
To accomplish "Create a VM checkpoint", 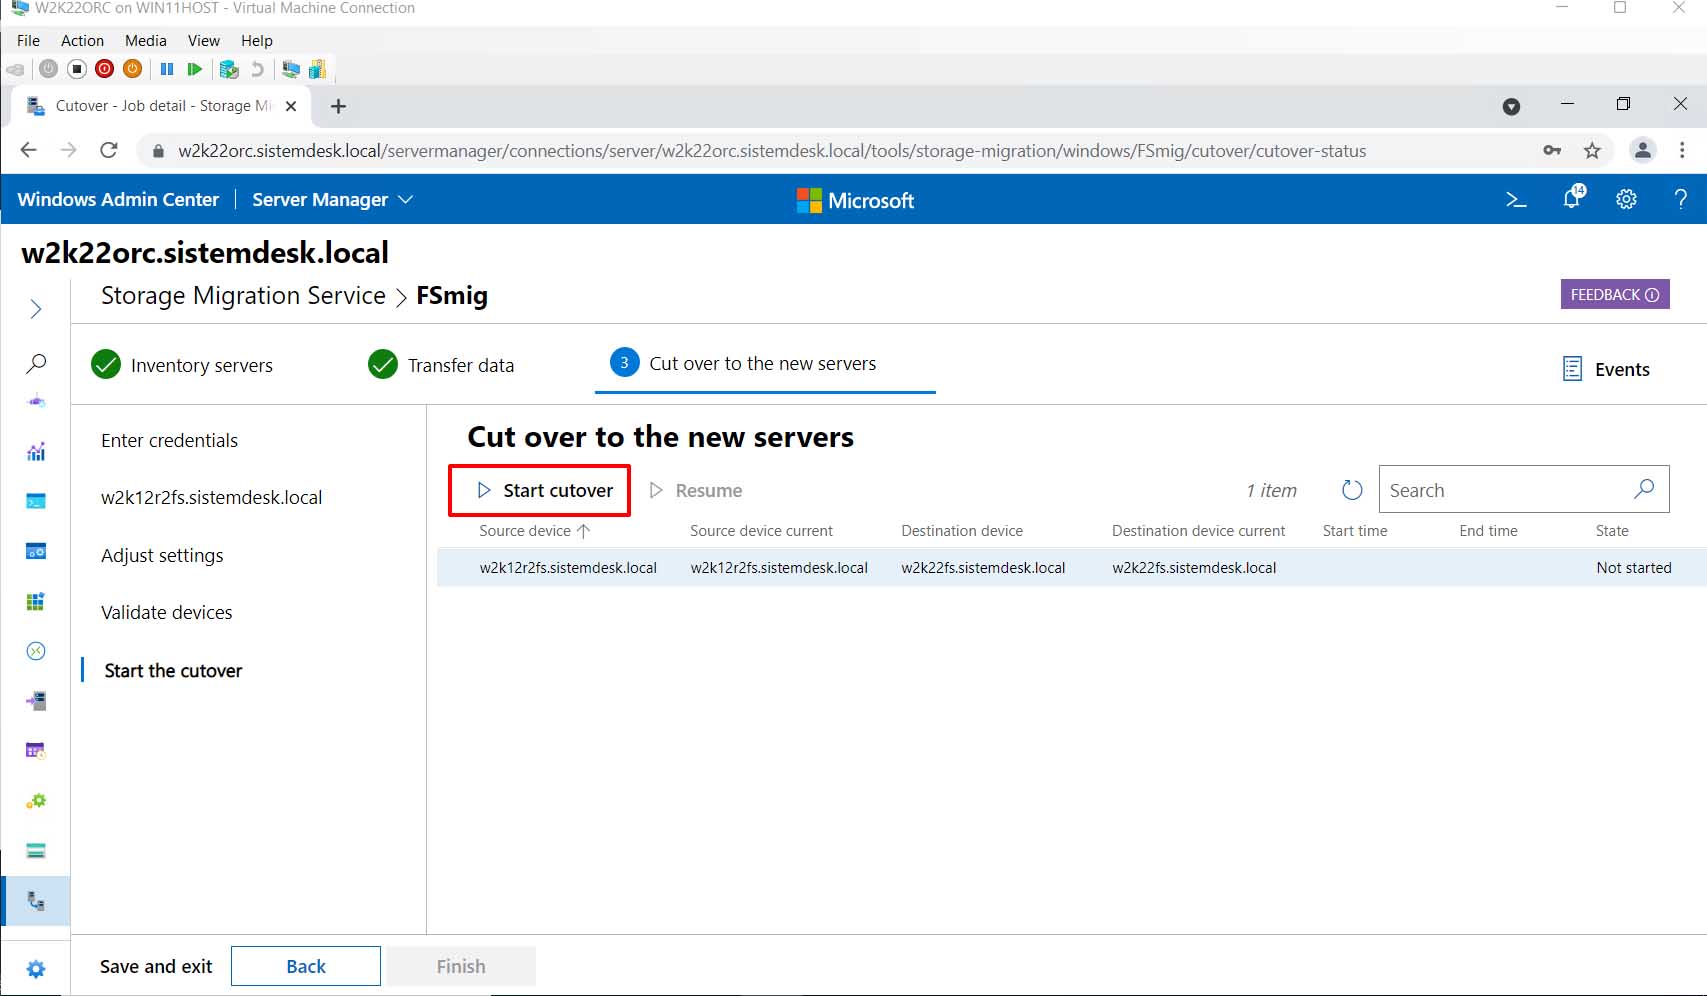I will tap(229, 69).
